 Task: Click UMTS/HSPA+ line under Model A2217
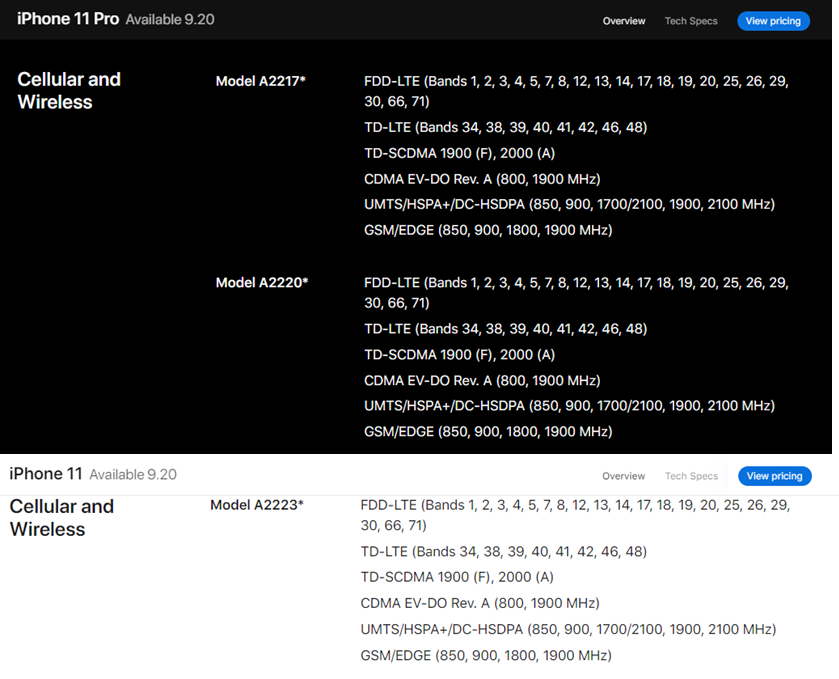(x=569, y=204)
